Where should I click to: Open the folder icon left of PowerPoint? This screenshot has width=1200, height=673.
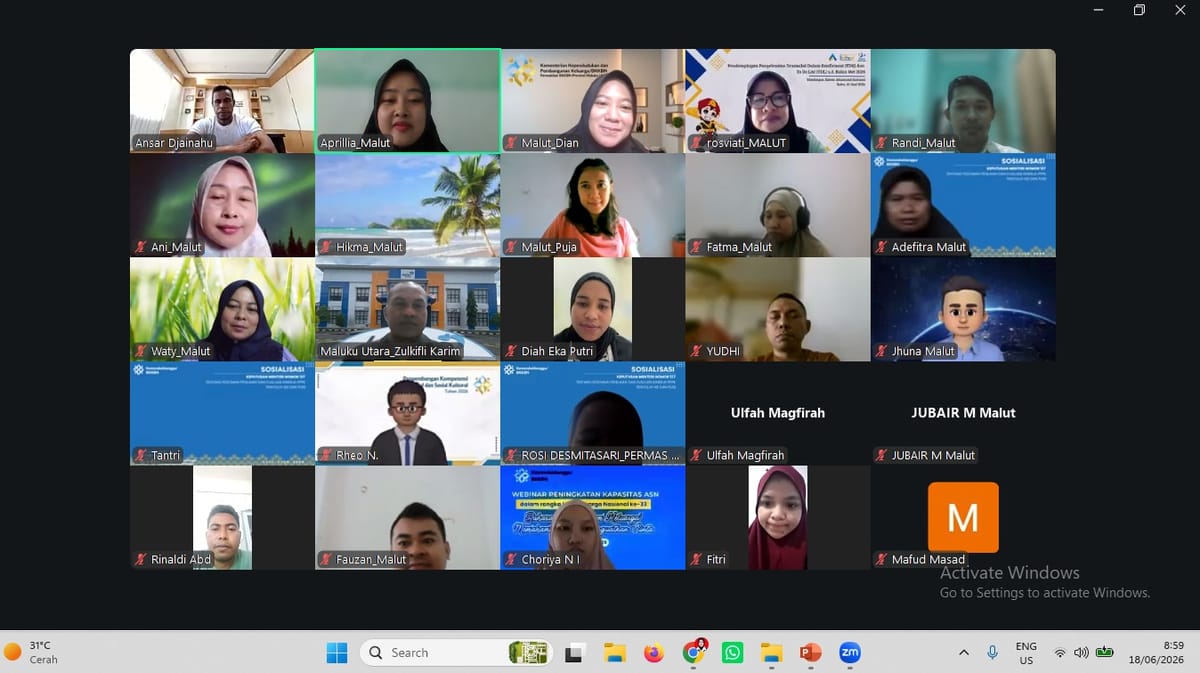click(771, 653)
